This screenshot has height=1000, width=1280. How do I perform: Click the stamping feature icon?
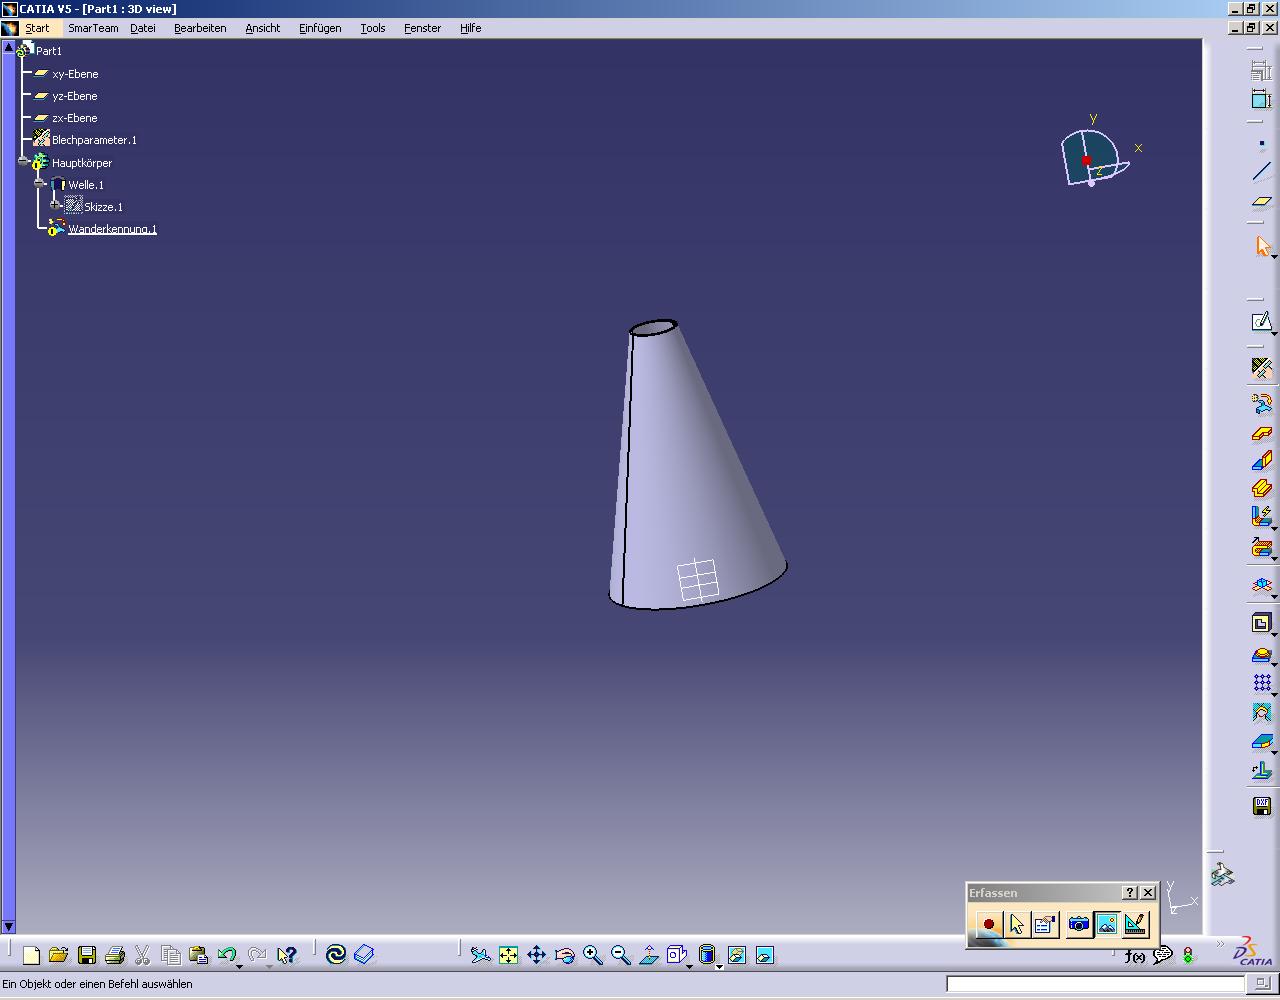click(1262, 655)
